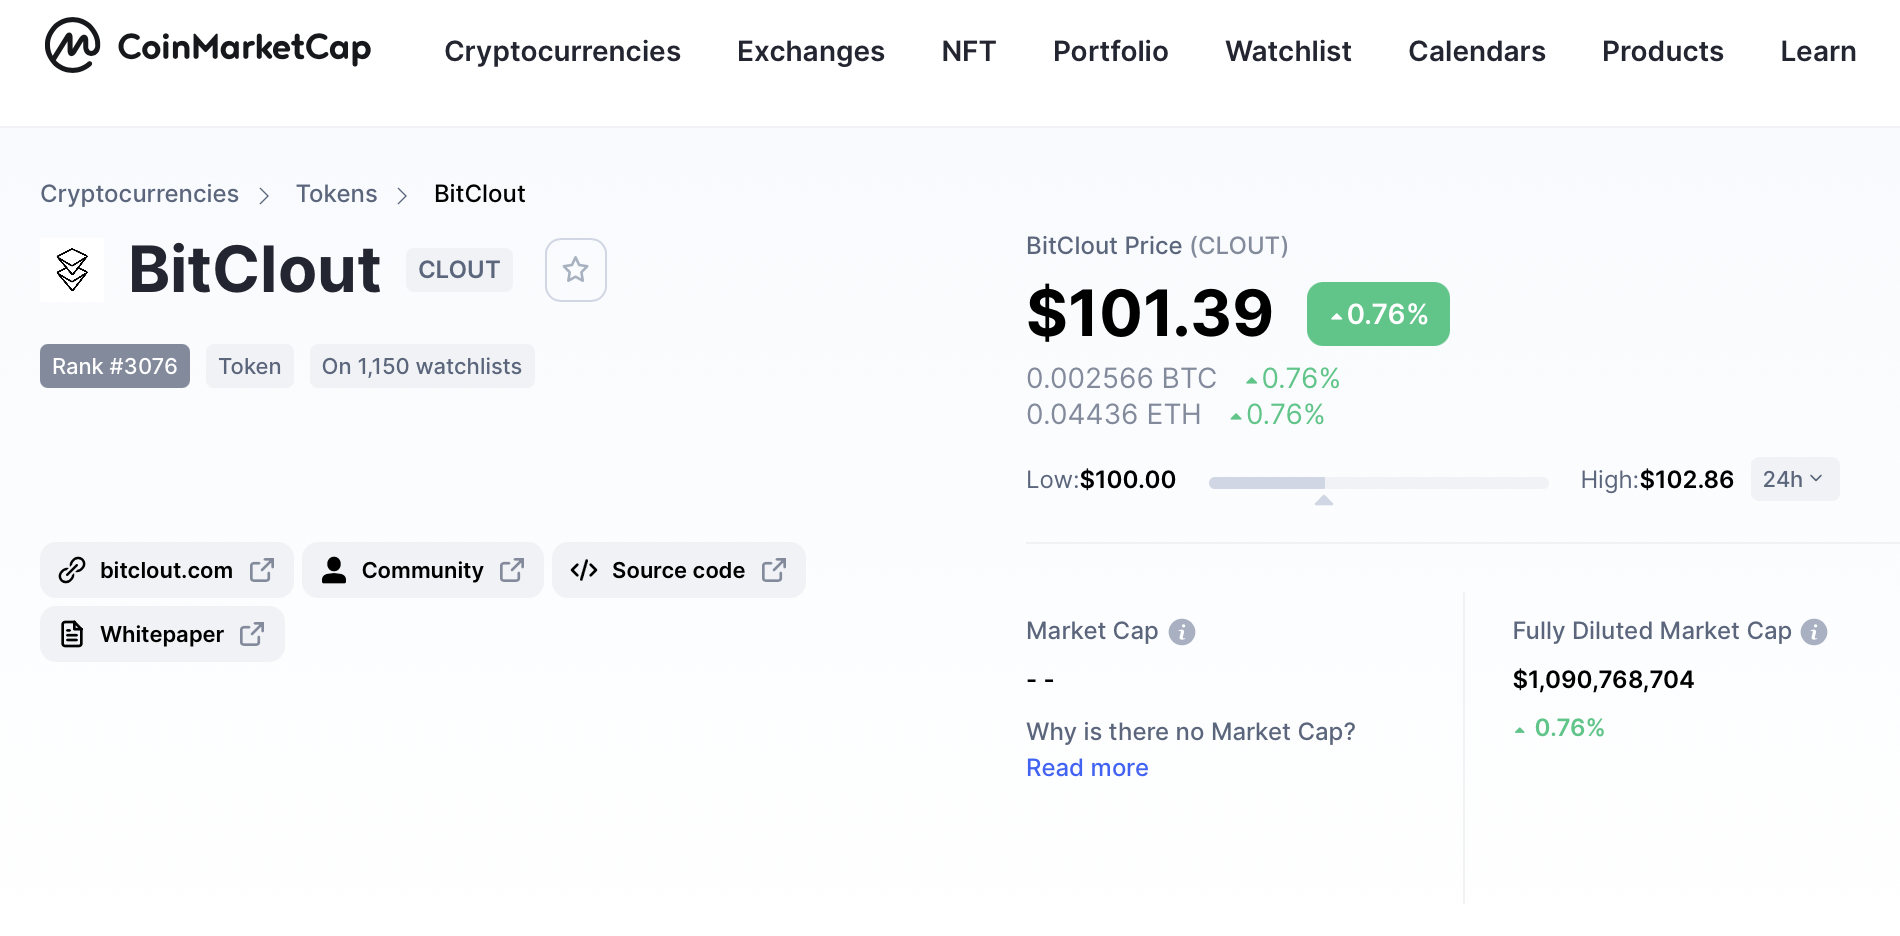Navigate to Tokens in the breadcrumb
Image resolution: width=1900 pixels, height=936 pixels.
pos(337,194)
